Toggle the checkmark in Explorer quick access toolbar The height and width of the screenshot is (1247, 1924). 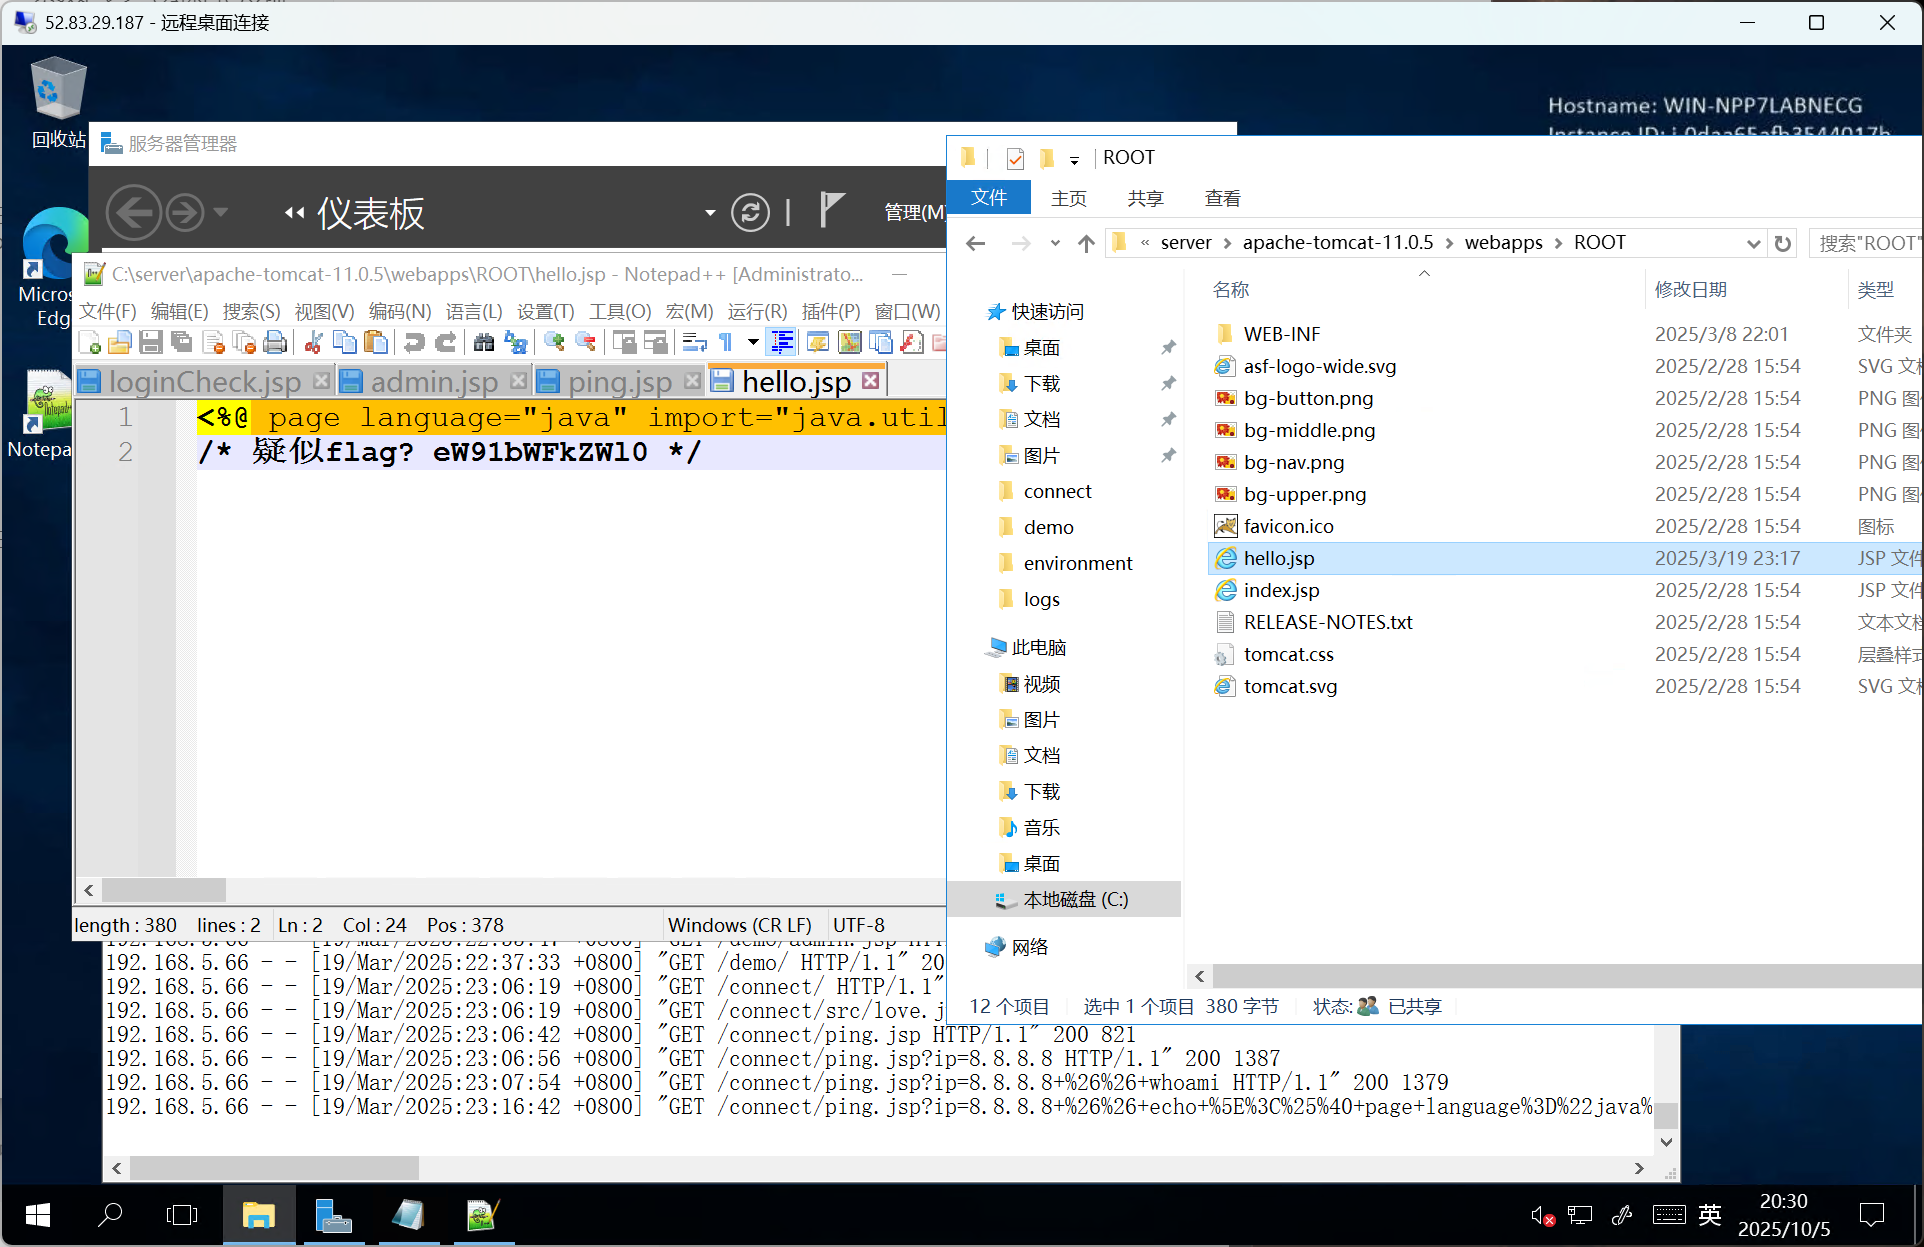coord(1015,158)
